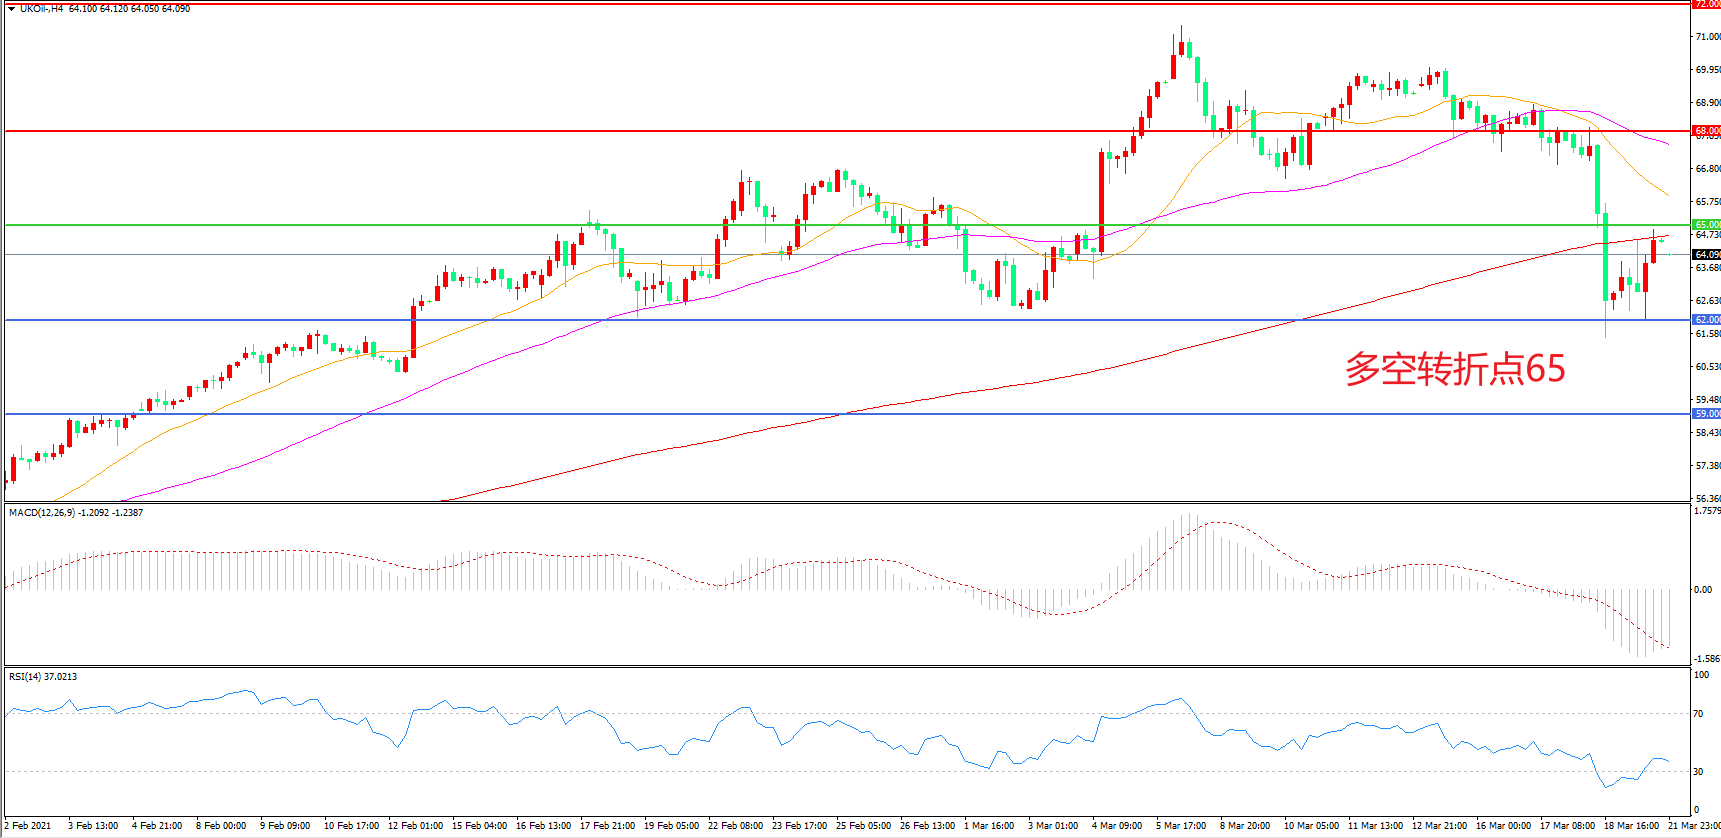Click the 12 Feb 01:00 time label
Viewport: 1721px width, 838px height.
pos(415,826)
